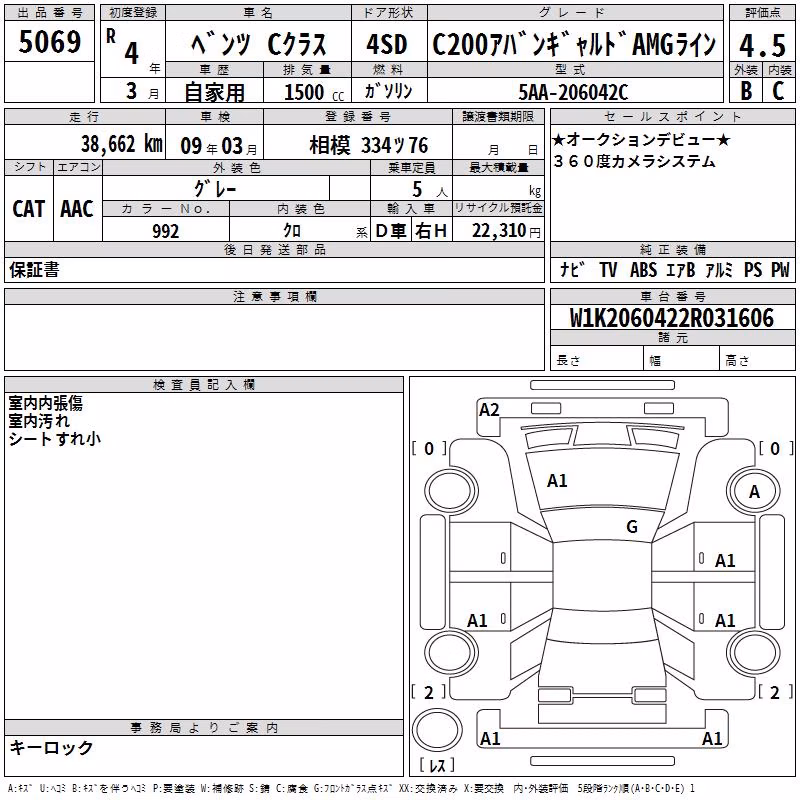
Task: Select the D車 import marker
Action: (x=391, y=231)
